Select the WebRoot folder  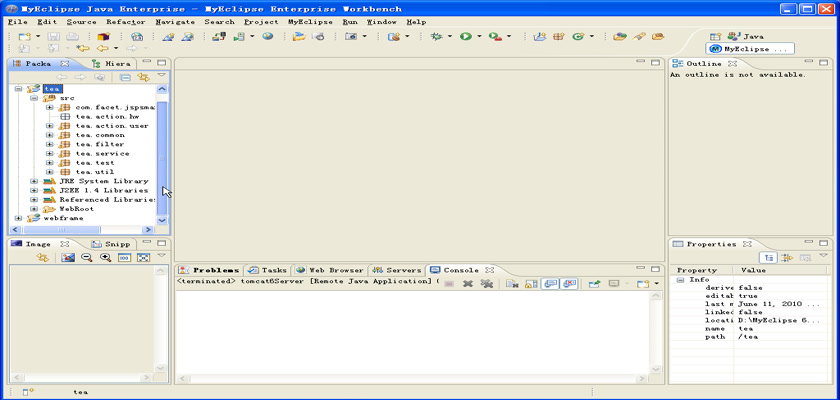[x=69, y=209]
